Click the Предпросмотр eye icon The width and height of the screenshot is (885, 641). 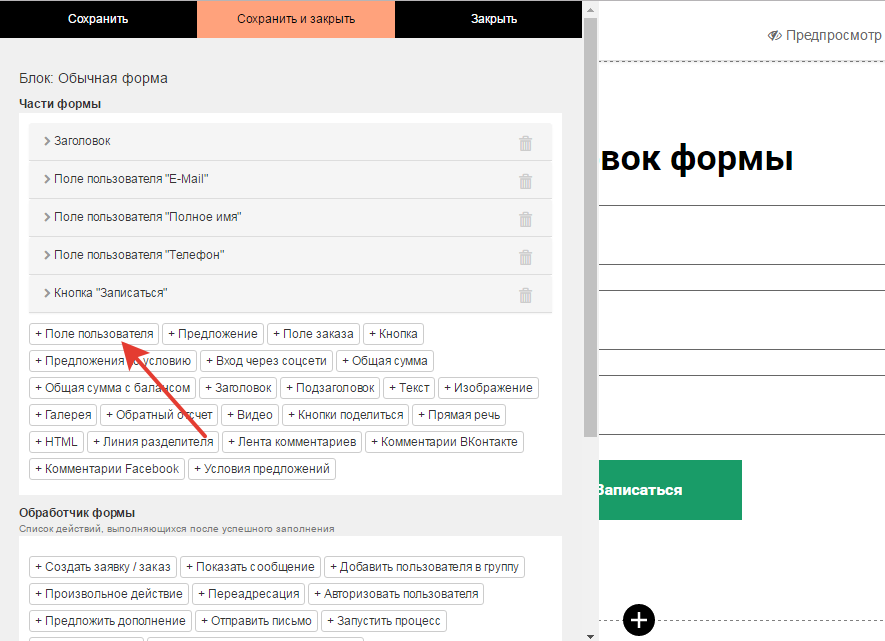pyautogui.click(x=774, y=36)
